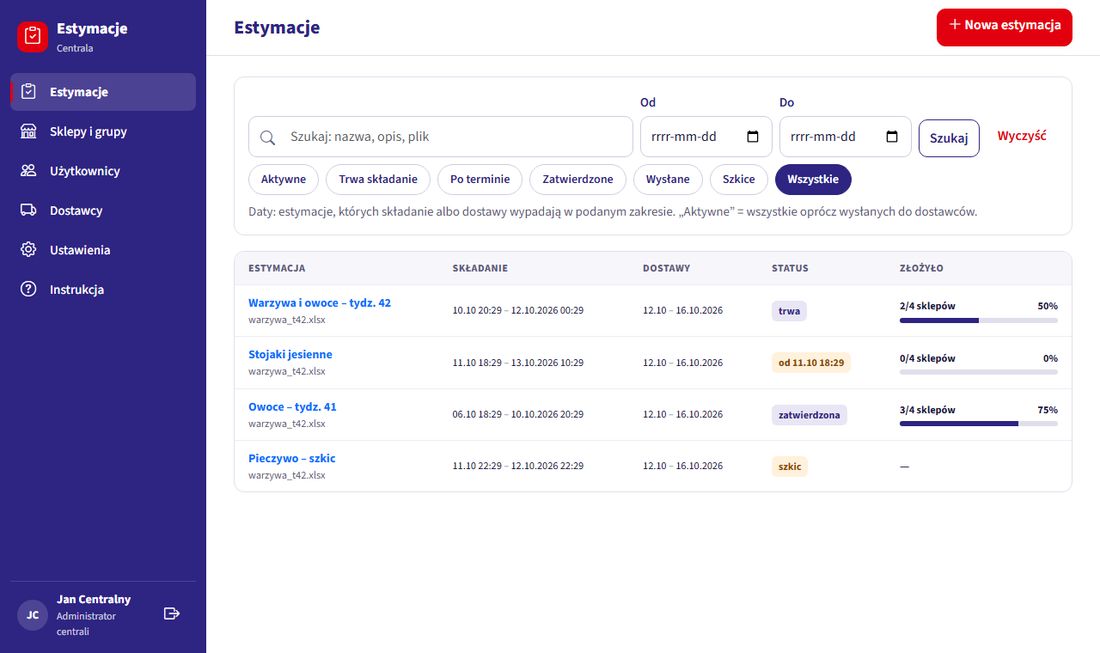The width and height of the screenshot is (1100, 653).
Task: Click the magnifier icon in search box
Action: pyautogui.click(x=267, y=137)
